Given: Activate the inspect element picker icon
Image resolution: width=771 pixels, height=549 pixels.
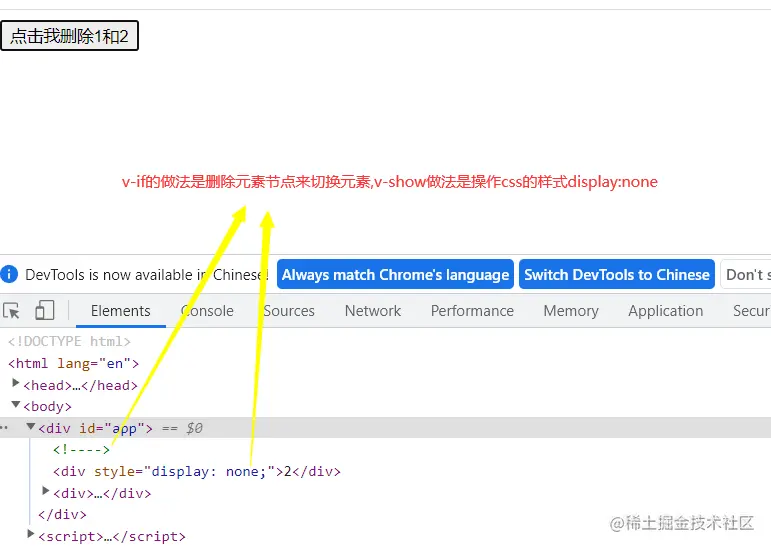Looking at the screenshot, I should pyautogui.click(x=11, y=311).
